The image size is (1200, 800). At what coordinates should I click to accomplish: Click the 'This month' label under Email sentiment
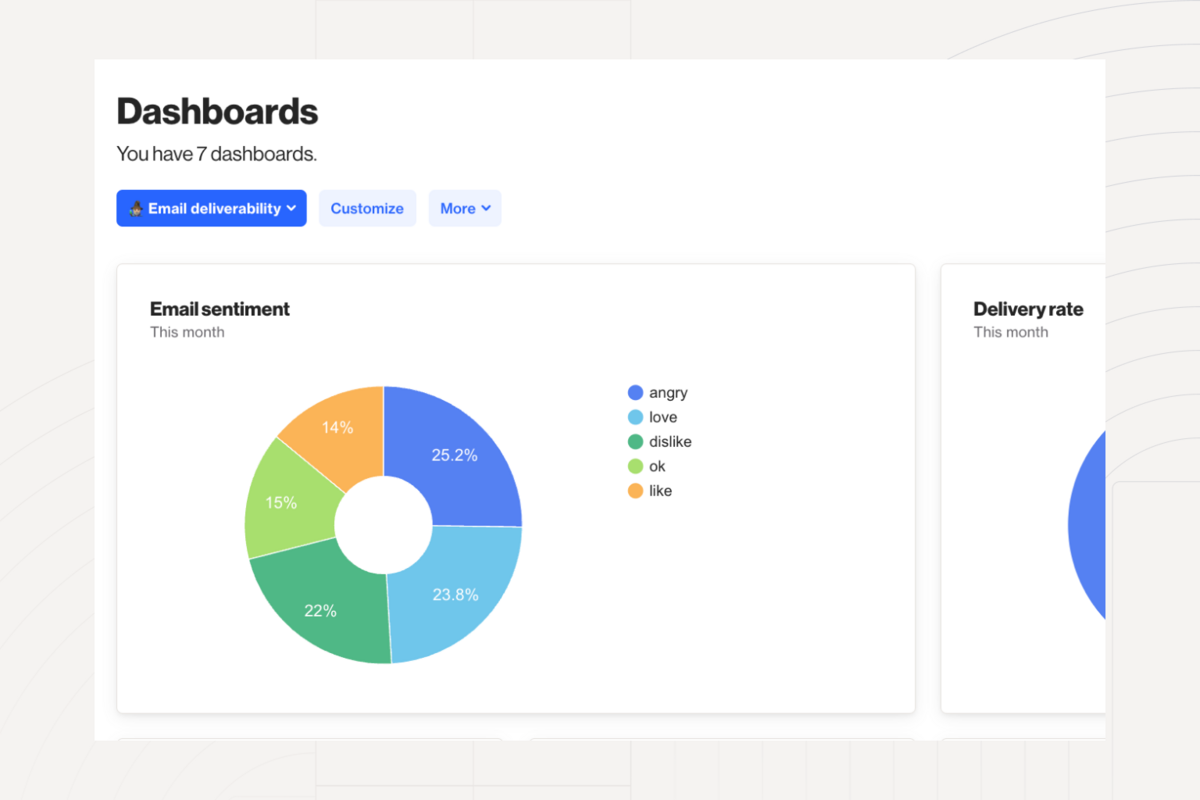[x=186, y=331]
